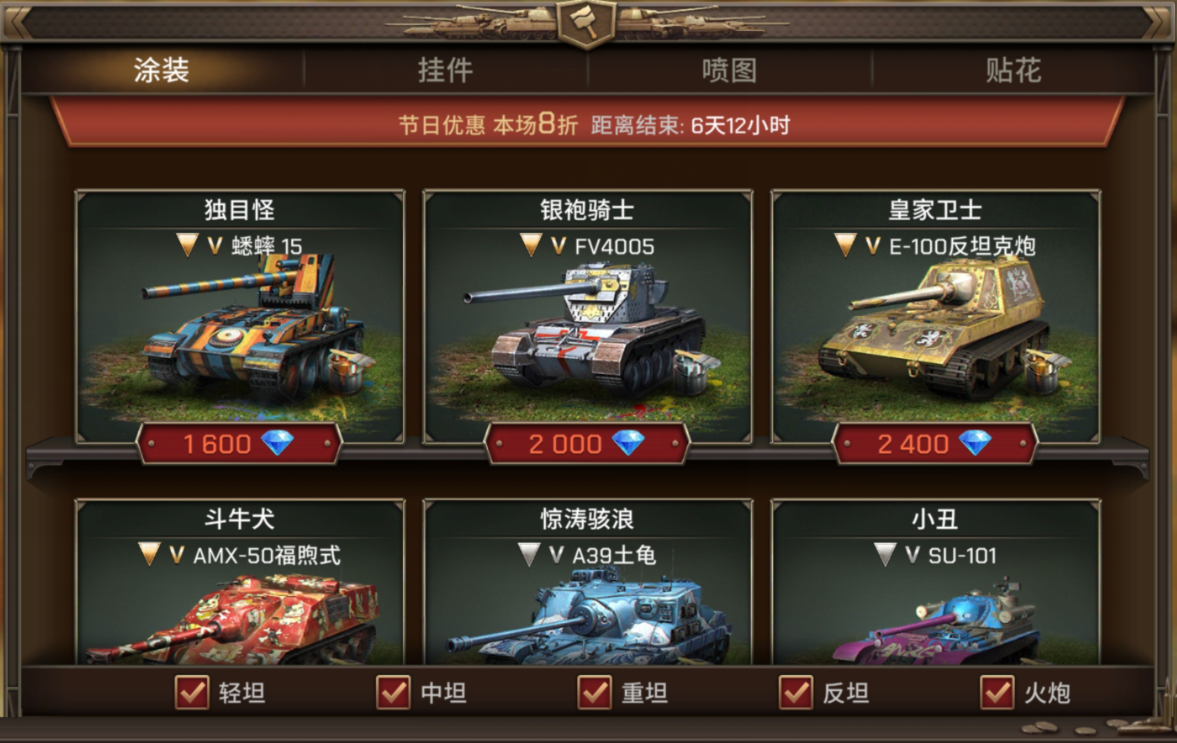This screenshot has height=743, width=1177.
Task: Toggle the 中坦 filter checkbox
Action: (x=393, y=692)
